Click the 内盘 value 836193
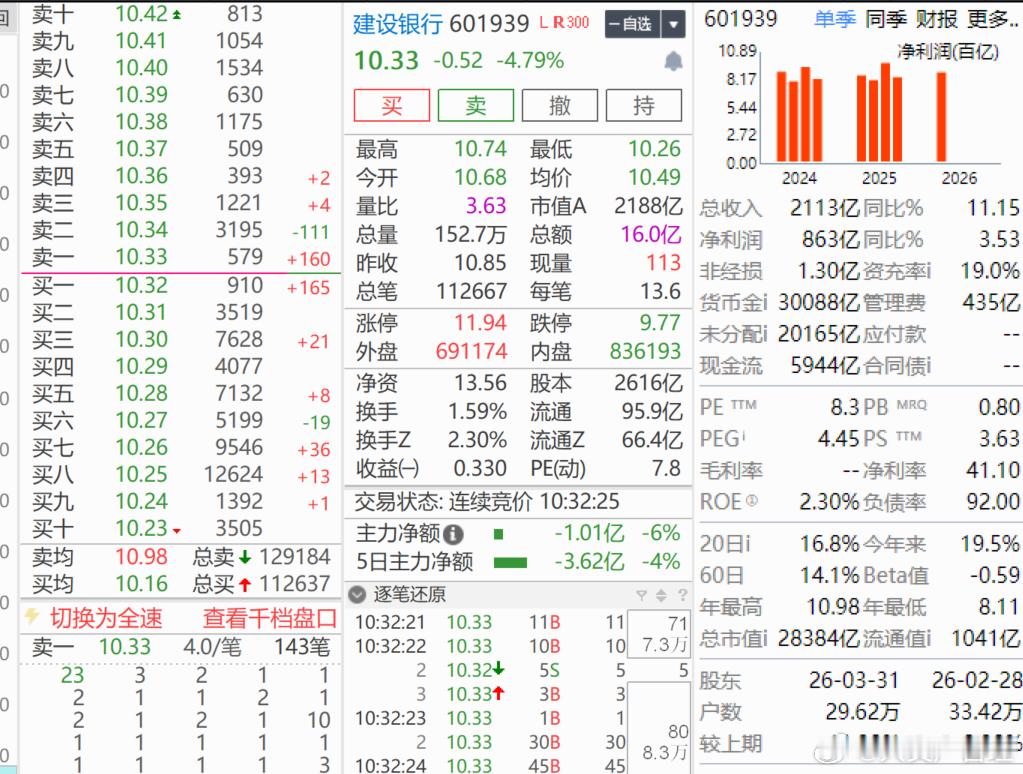Image resolution: width=1023 pixels, height=774 pixels. 645,351
